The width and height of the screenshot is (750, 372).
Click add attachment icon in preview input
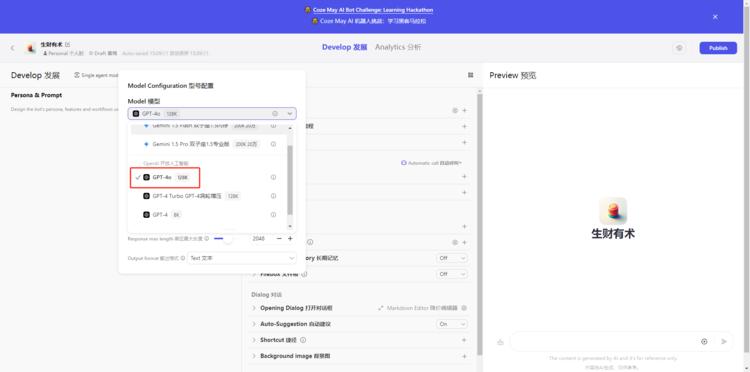click(x=704, y=341)
